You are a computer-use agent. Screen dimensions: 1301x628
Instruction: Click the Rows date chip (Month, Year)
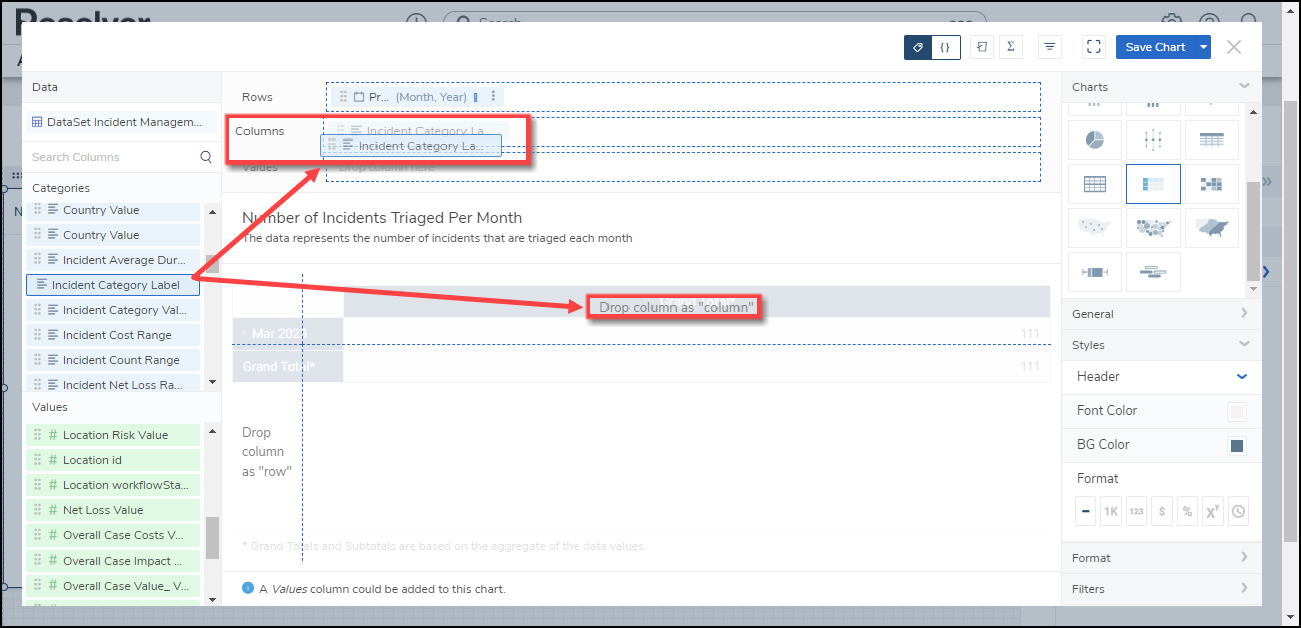coord(417,97)
